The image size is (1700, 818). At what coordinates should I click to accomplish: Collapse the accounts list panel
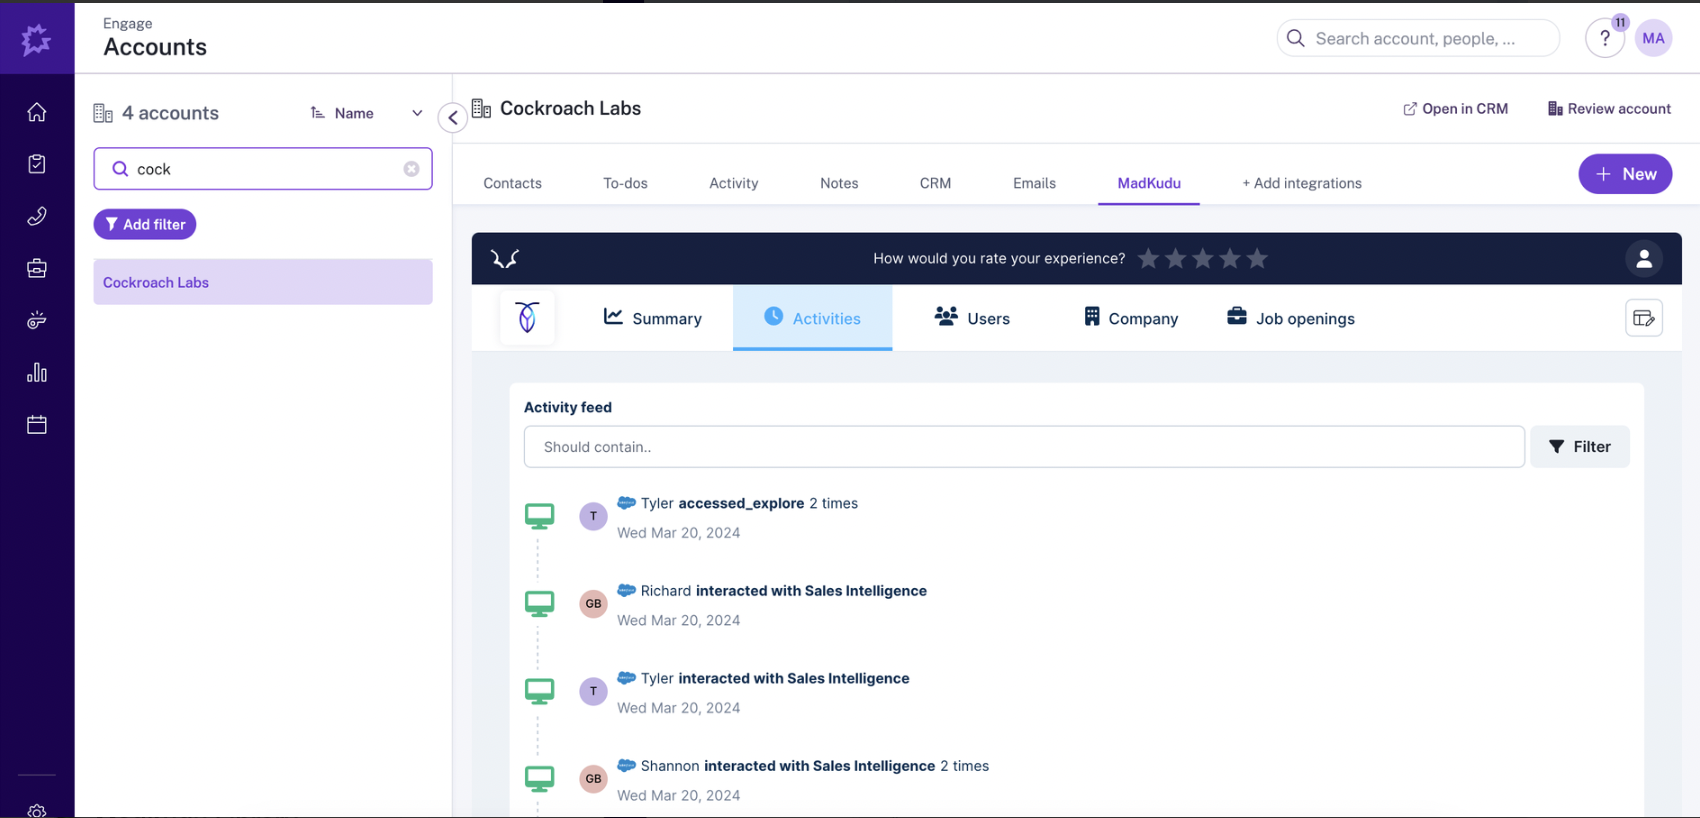(453, 117)
